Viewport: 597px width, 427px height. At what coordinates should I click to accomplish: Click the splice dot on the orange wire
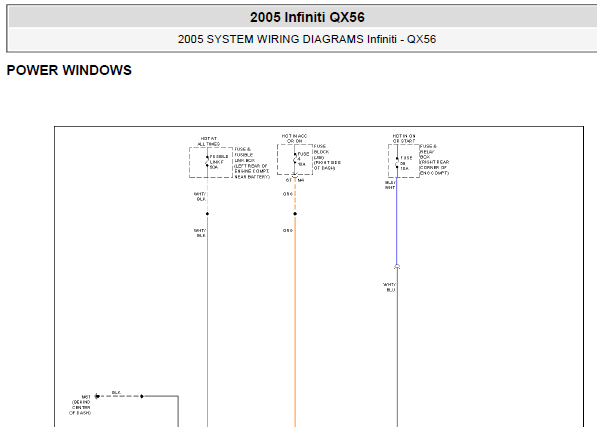(295, 214)
